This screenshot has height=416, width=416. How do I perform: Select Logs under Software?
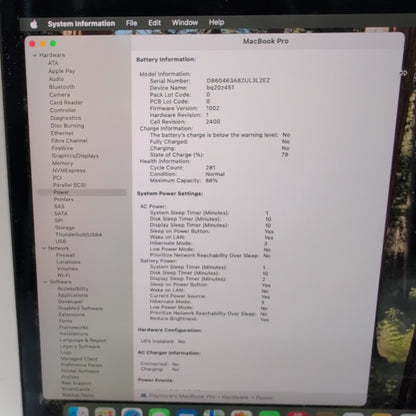tap(66, 352)
